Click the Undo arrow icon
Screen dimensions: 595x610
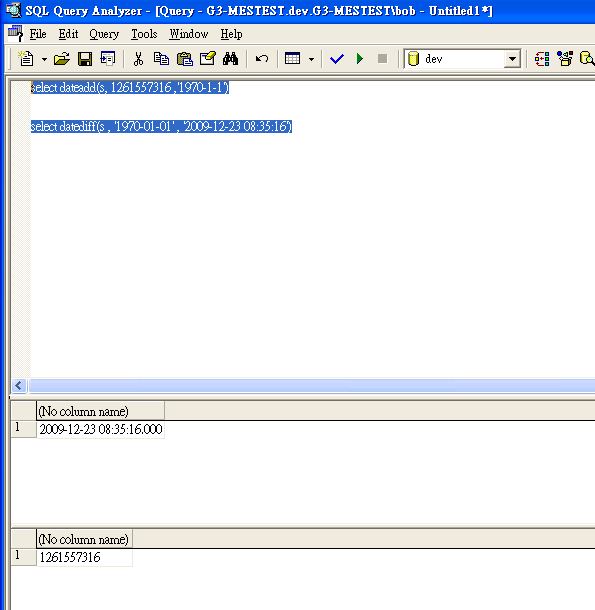[x=262, y=59]
